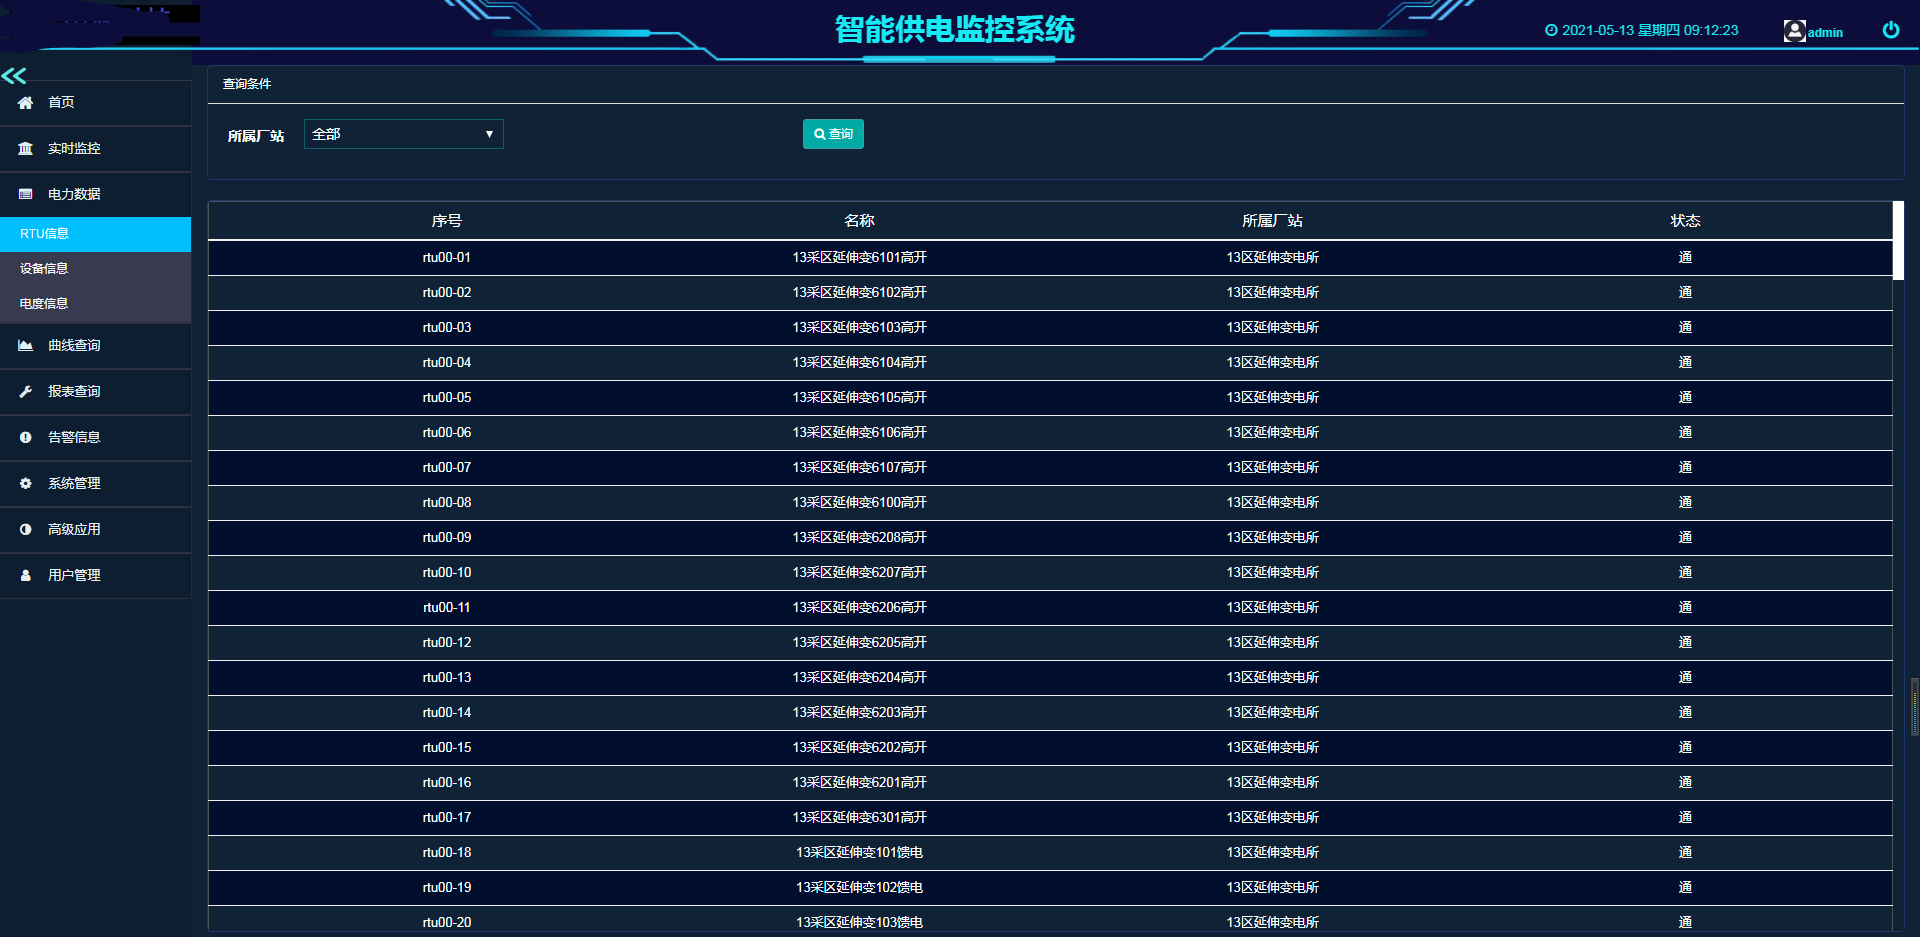Collapse the sidebar with double-chevron icon

(x=14, y=76)
